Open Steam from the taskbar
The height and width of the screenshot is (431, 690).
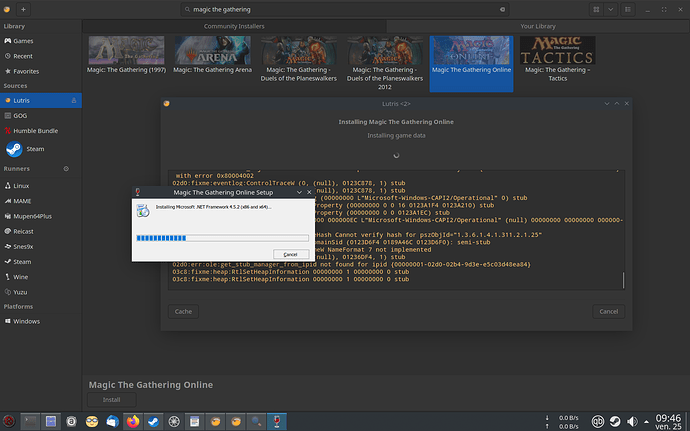[x=154, y=421]
